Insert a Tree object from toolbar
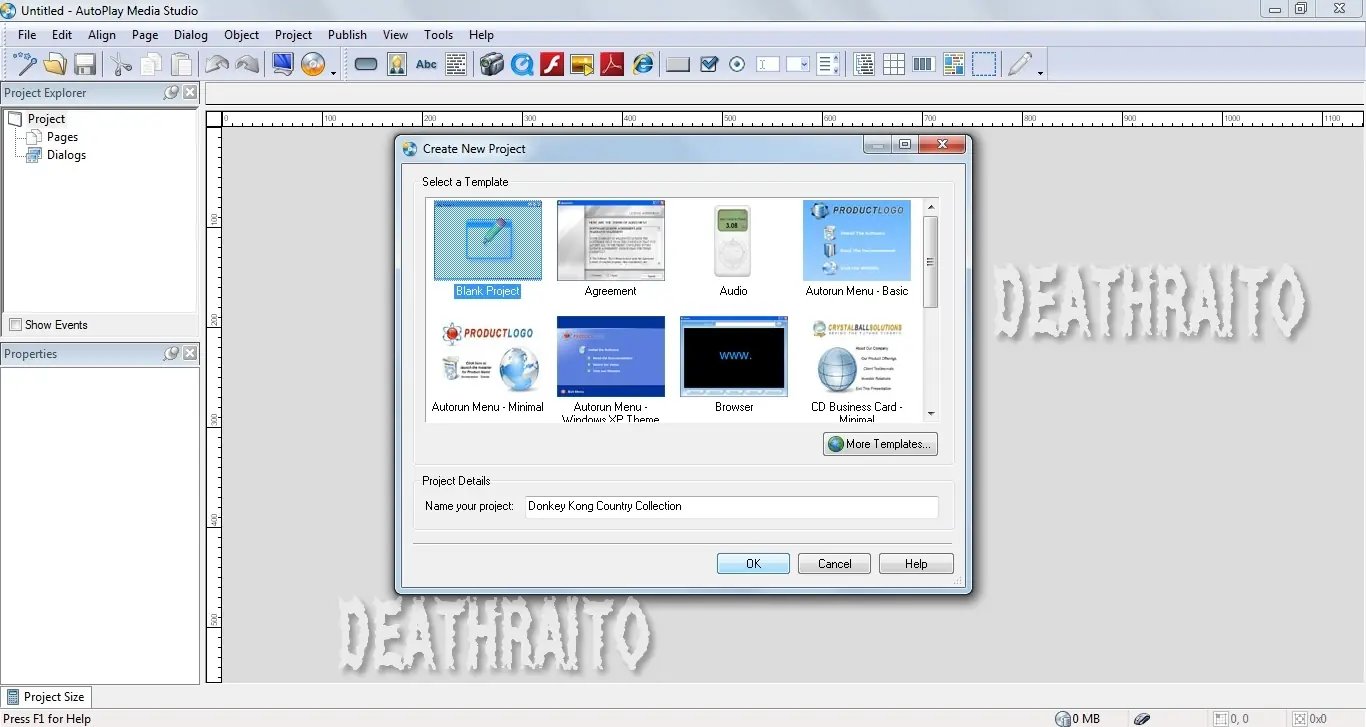The height and width of the screenshot is (727, 1366). (x=864, y=65)
